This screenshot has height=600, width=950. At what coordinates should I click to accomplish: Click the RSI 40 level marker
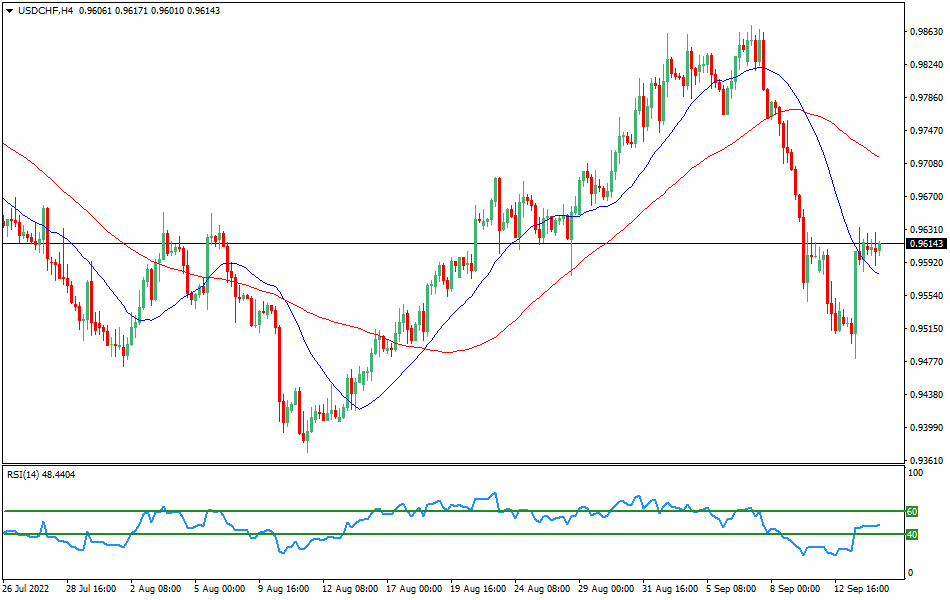pos(912,534)
